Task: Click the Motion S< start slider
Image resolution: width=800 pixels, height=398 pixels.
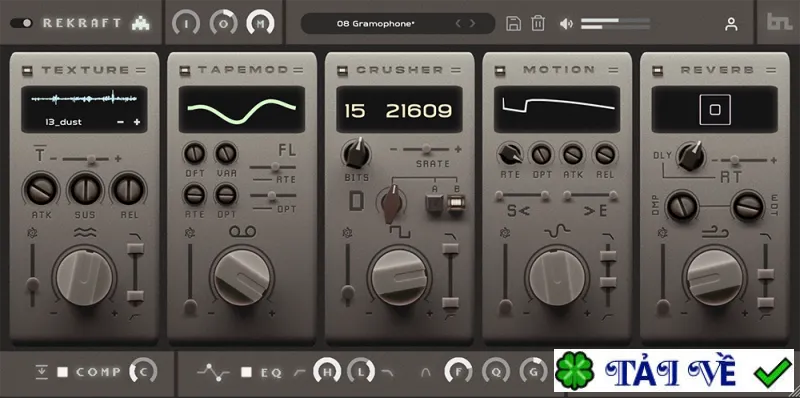Action: (522, 195)
